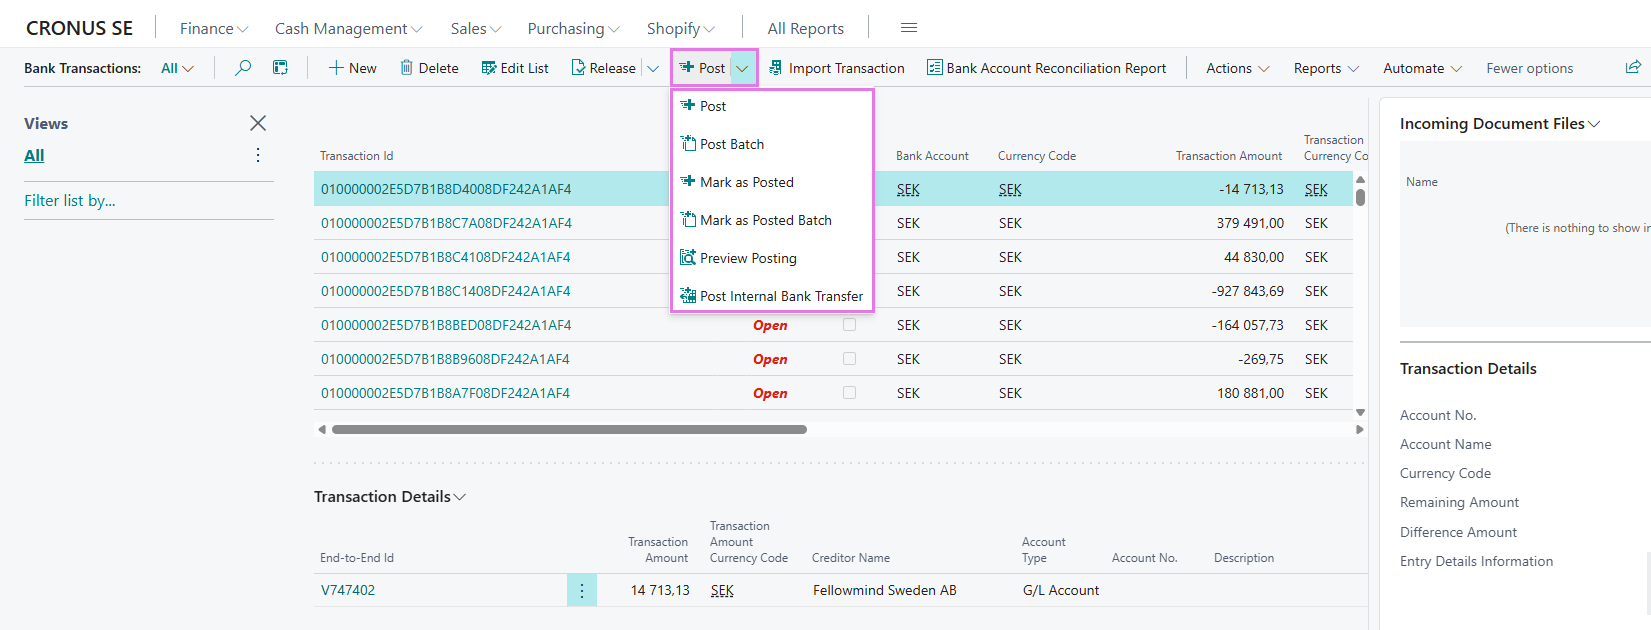
Task: Expand the Finance navigation menu
Action: (214, 28)
